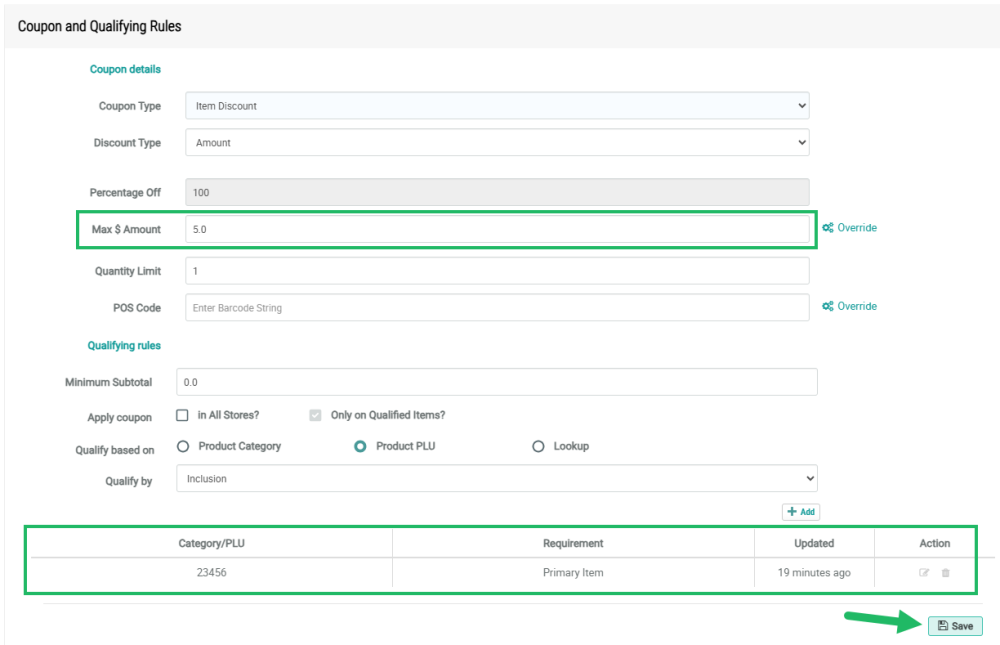1000x645 pixels.
Task: Click the edit icon for PLU 23456
Action: pos(924,573)
